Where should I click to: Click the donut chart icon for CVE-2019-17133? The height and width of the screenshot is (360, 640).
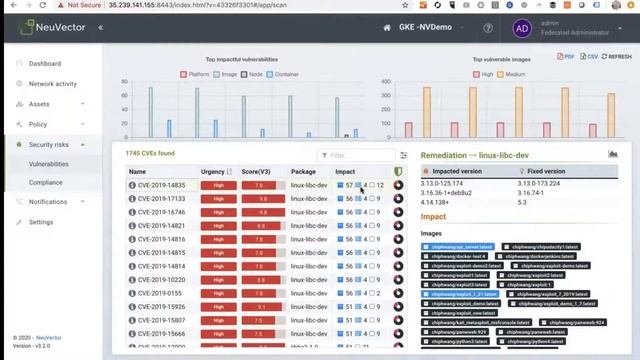click(x=398, y=199)
